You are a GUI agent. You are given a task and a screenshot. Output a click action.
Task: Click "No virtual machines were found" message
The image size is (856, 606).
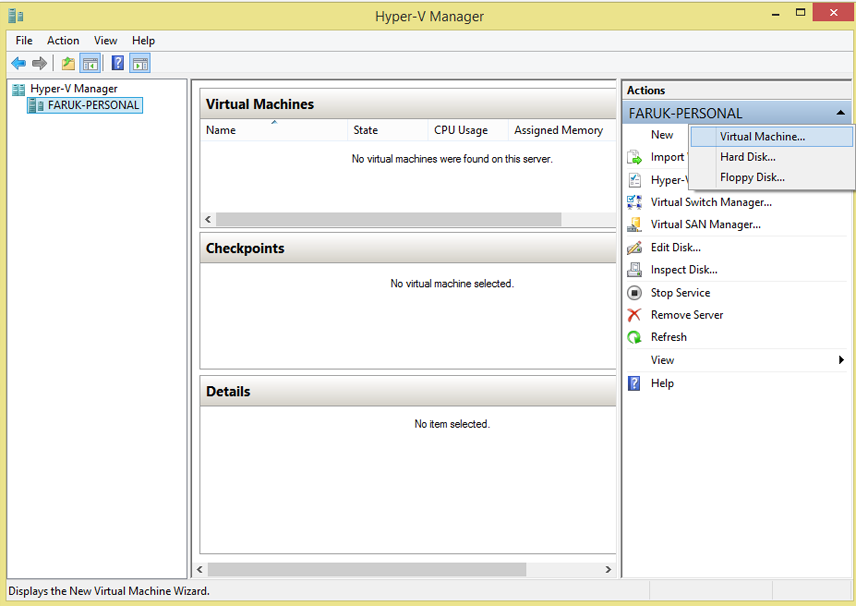452,159
